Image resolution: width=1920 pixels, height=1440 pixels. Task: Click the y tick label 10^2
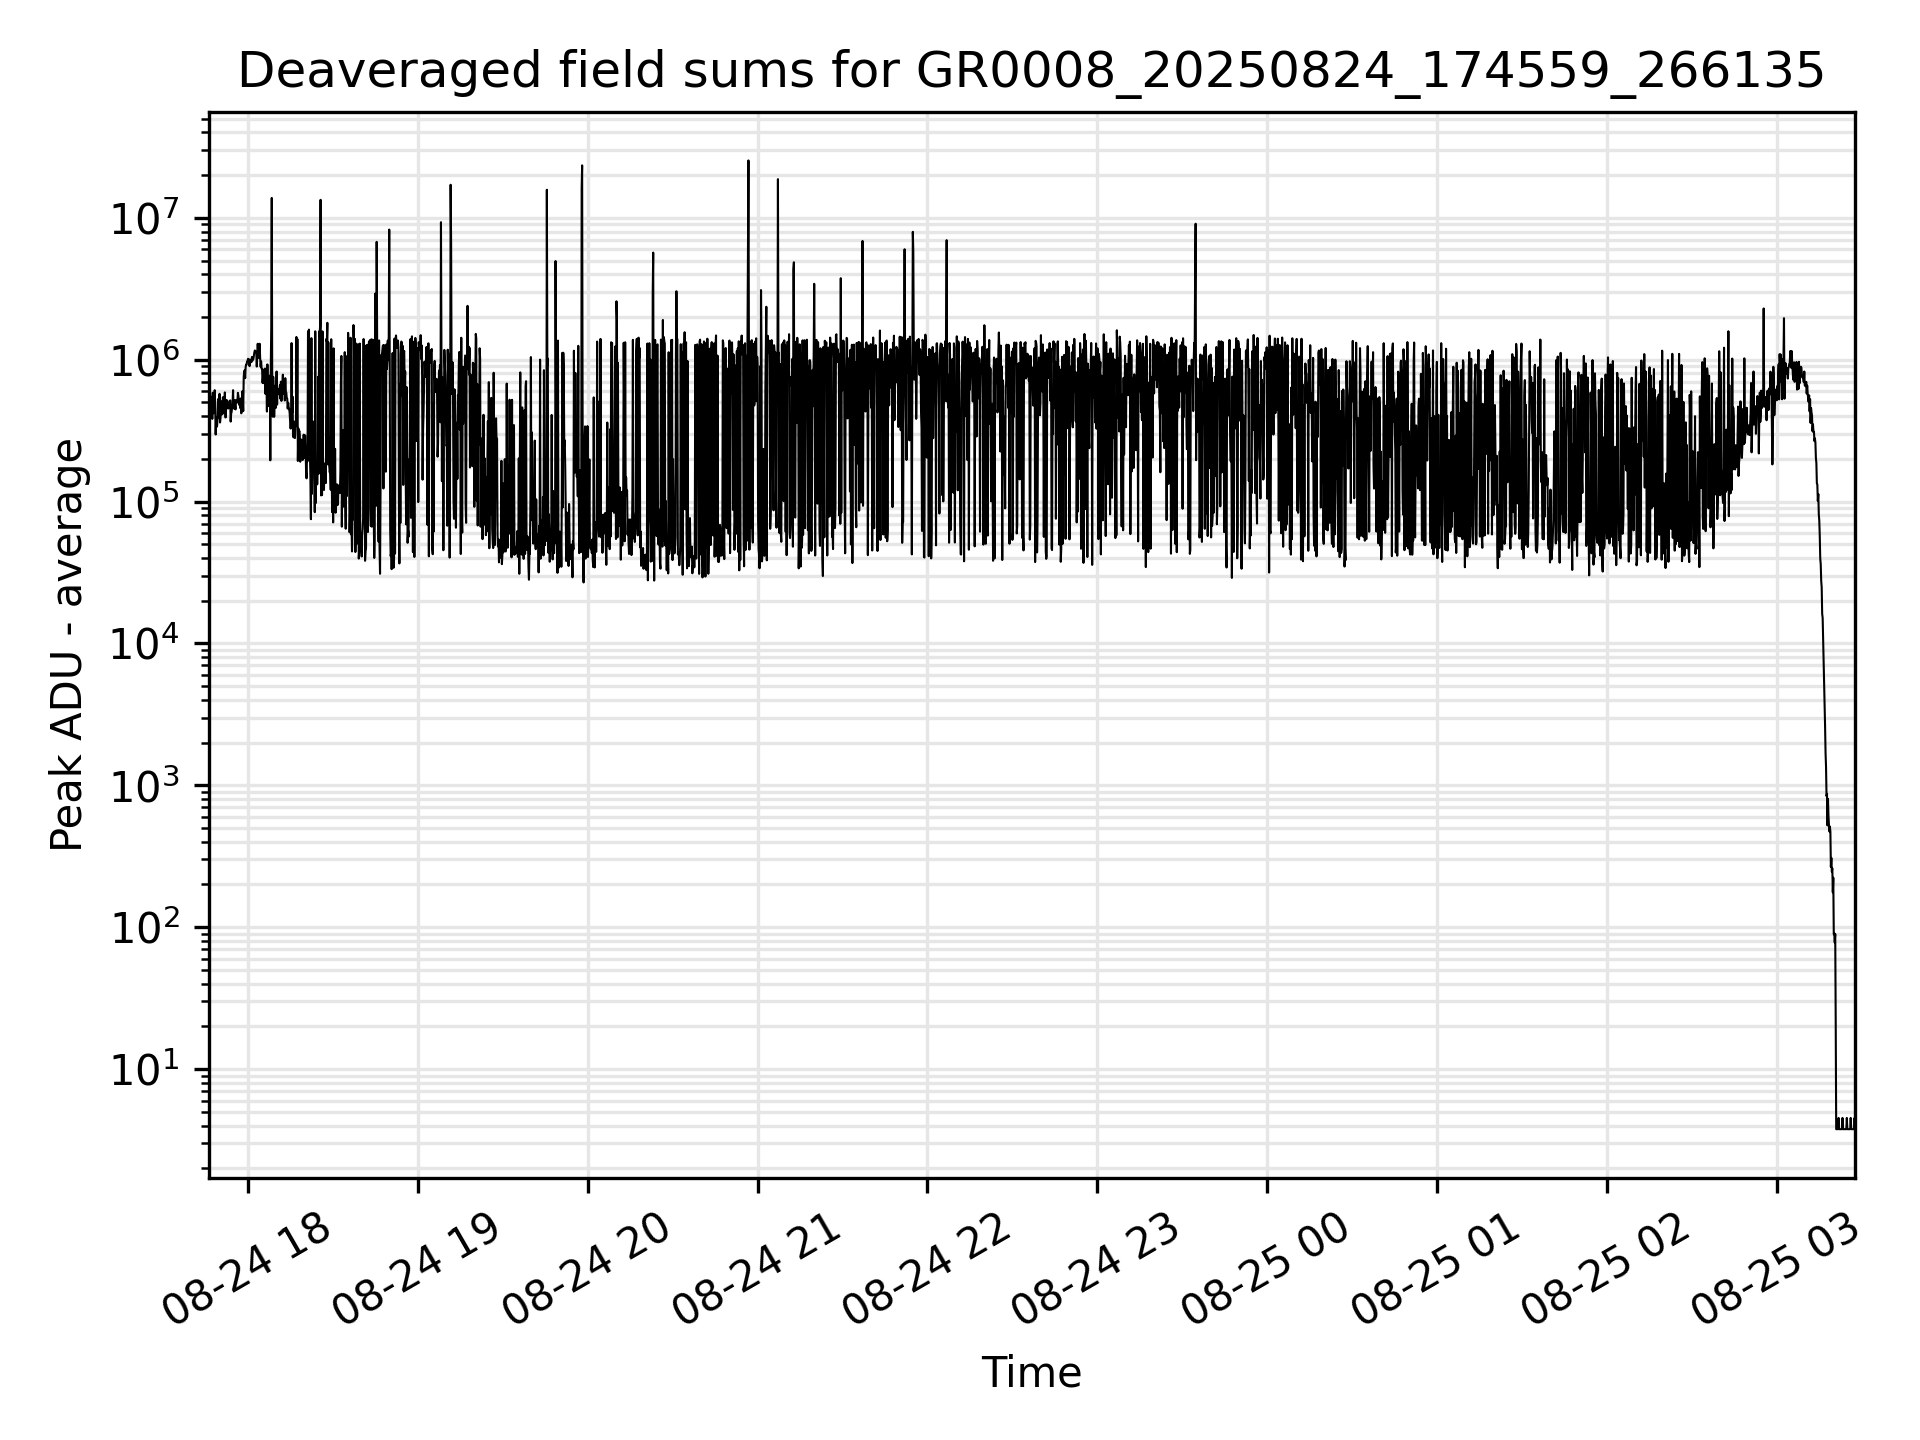pos(144,927)
